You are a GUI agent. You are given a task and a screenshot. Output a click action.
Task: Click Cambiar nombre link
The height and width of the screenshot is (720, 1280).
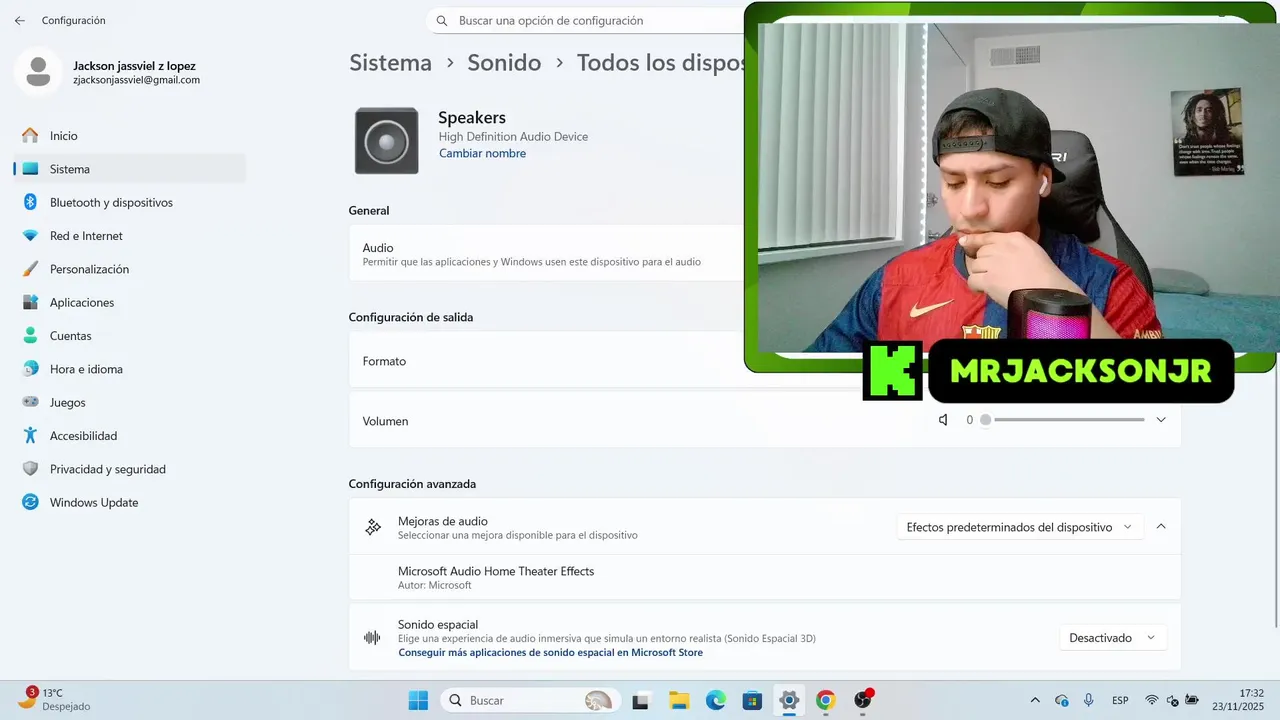(x=482, y=153)
